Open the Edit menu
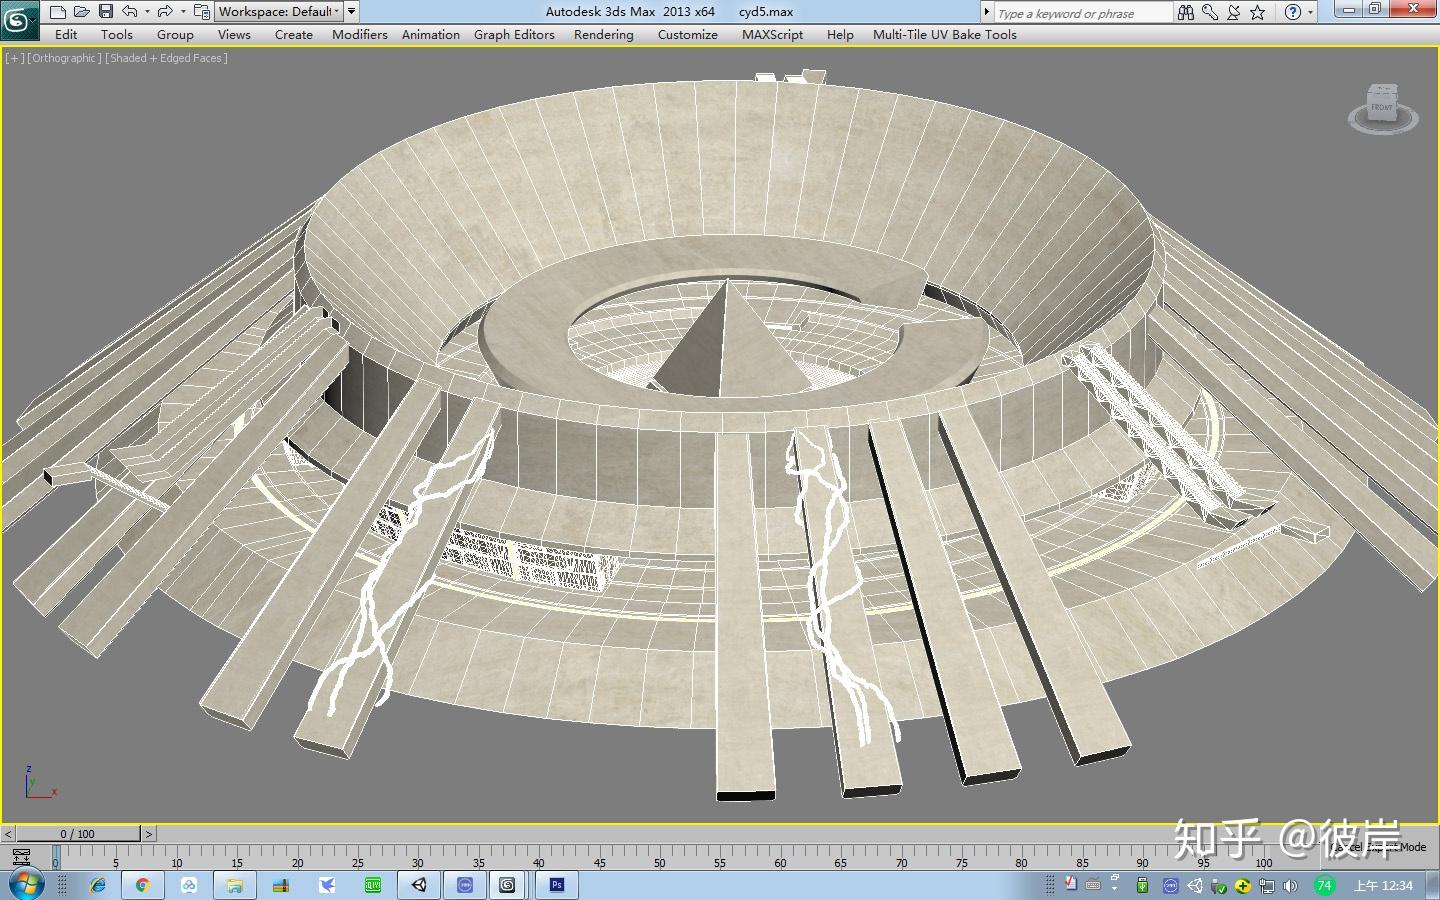The image size is (1440, 900). pos(66,34)
